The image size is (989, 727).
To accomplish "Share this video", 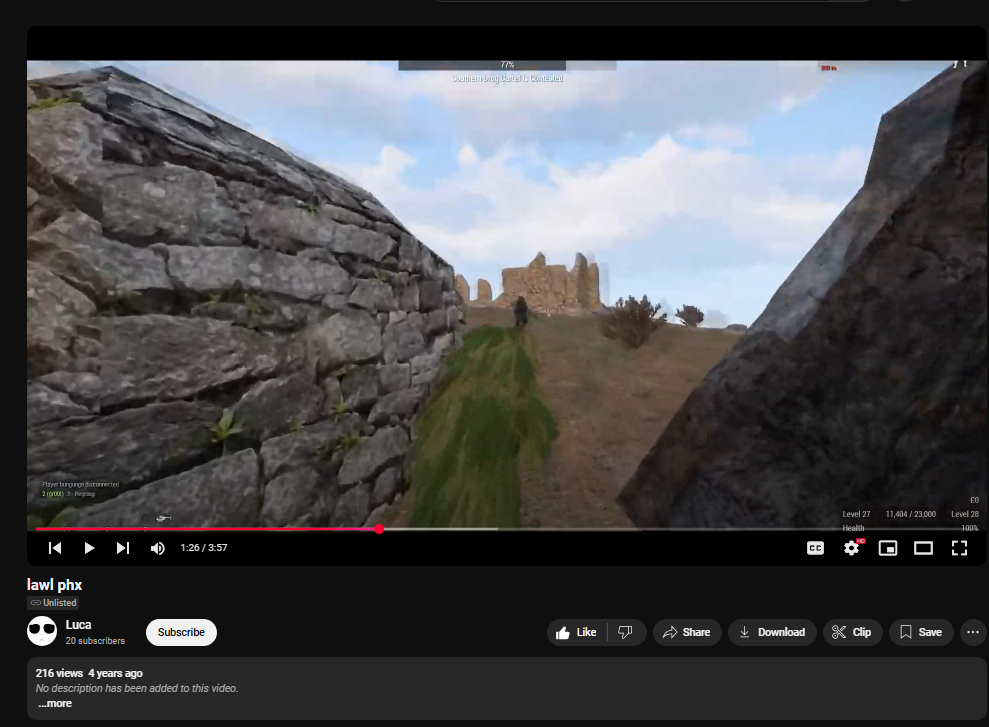I will click(x=686, y=632).
